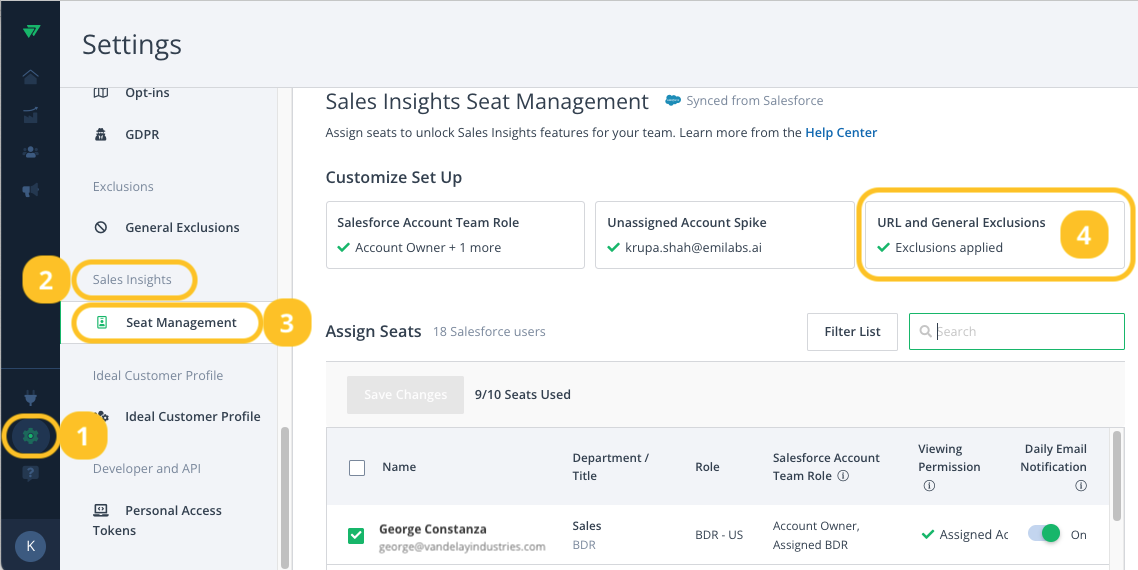This screenshot has width=1138, height=570.
Task: Click the BDR - US role cell
Action: 719,535
